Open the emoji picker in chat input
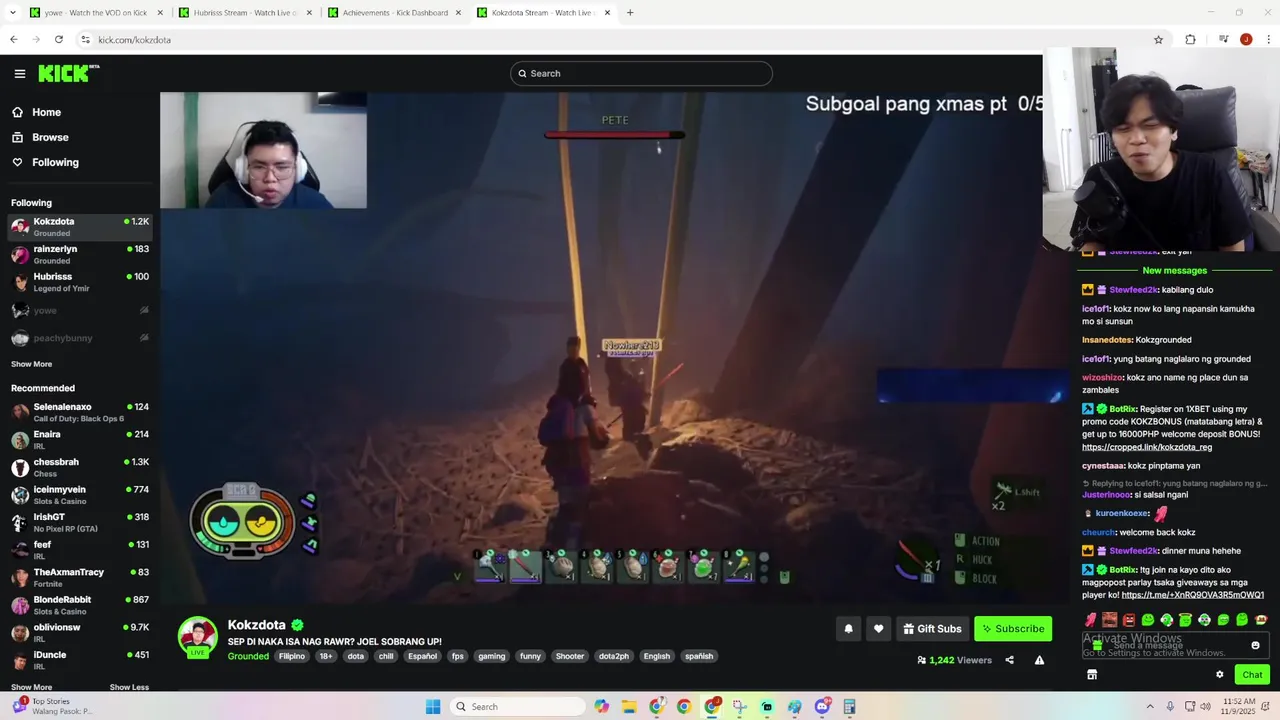Screen dimensions: 1280x720 pyautogui.click(x=1256, y=645)
